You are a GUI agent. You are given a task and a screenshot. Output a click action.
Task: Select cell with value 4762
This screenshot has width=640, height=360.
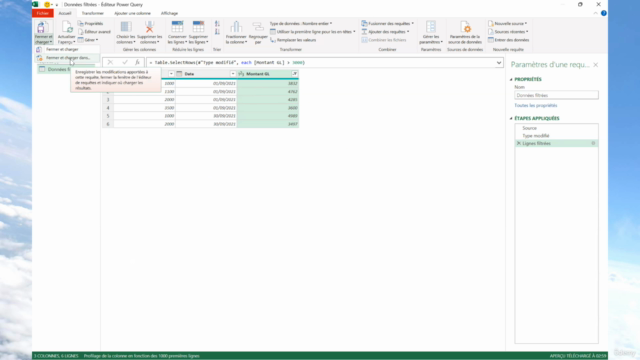click(x=268, y=91)
